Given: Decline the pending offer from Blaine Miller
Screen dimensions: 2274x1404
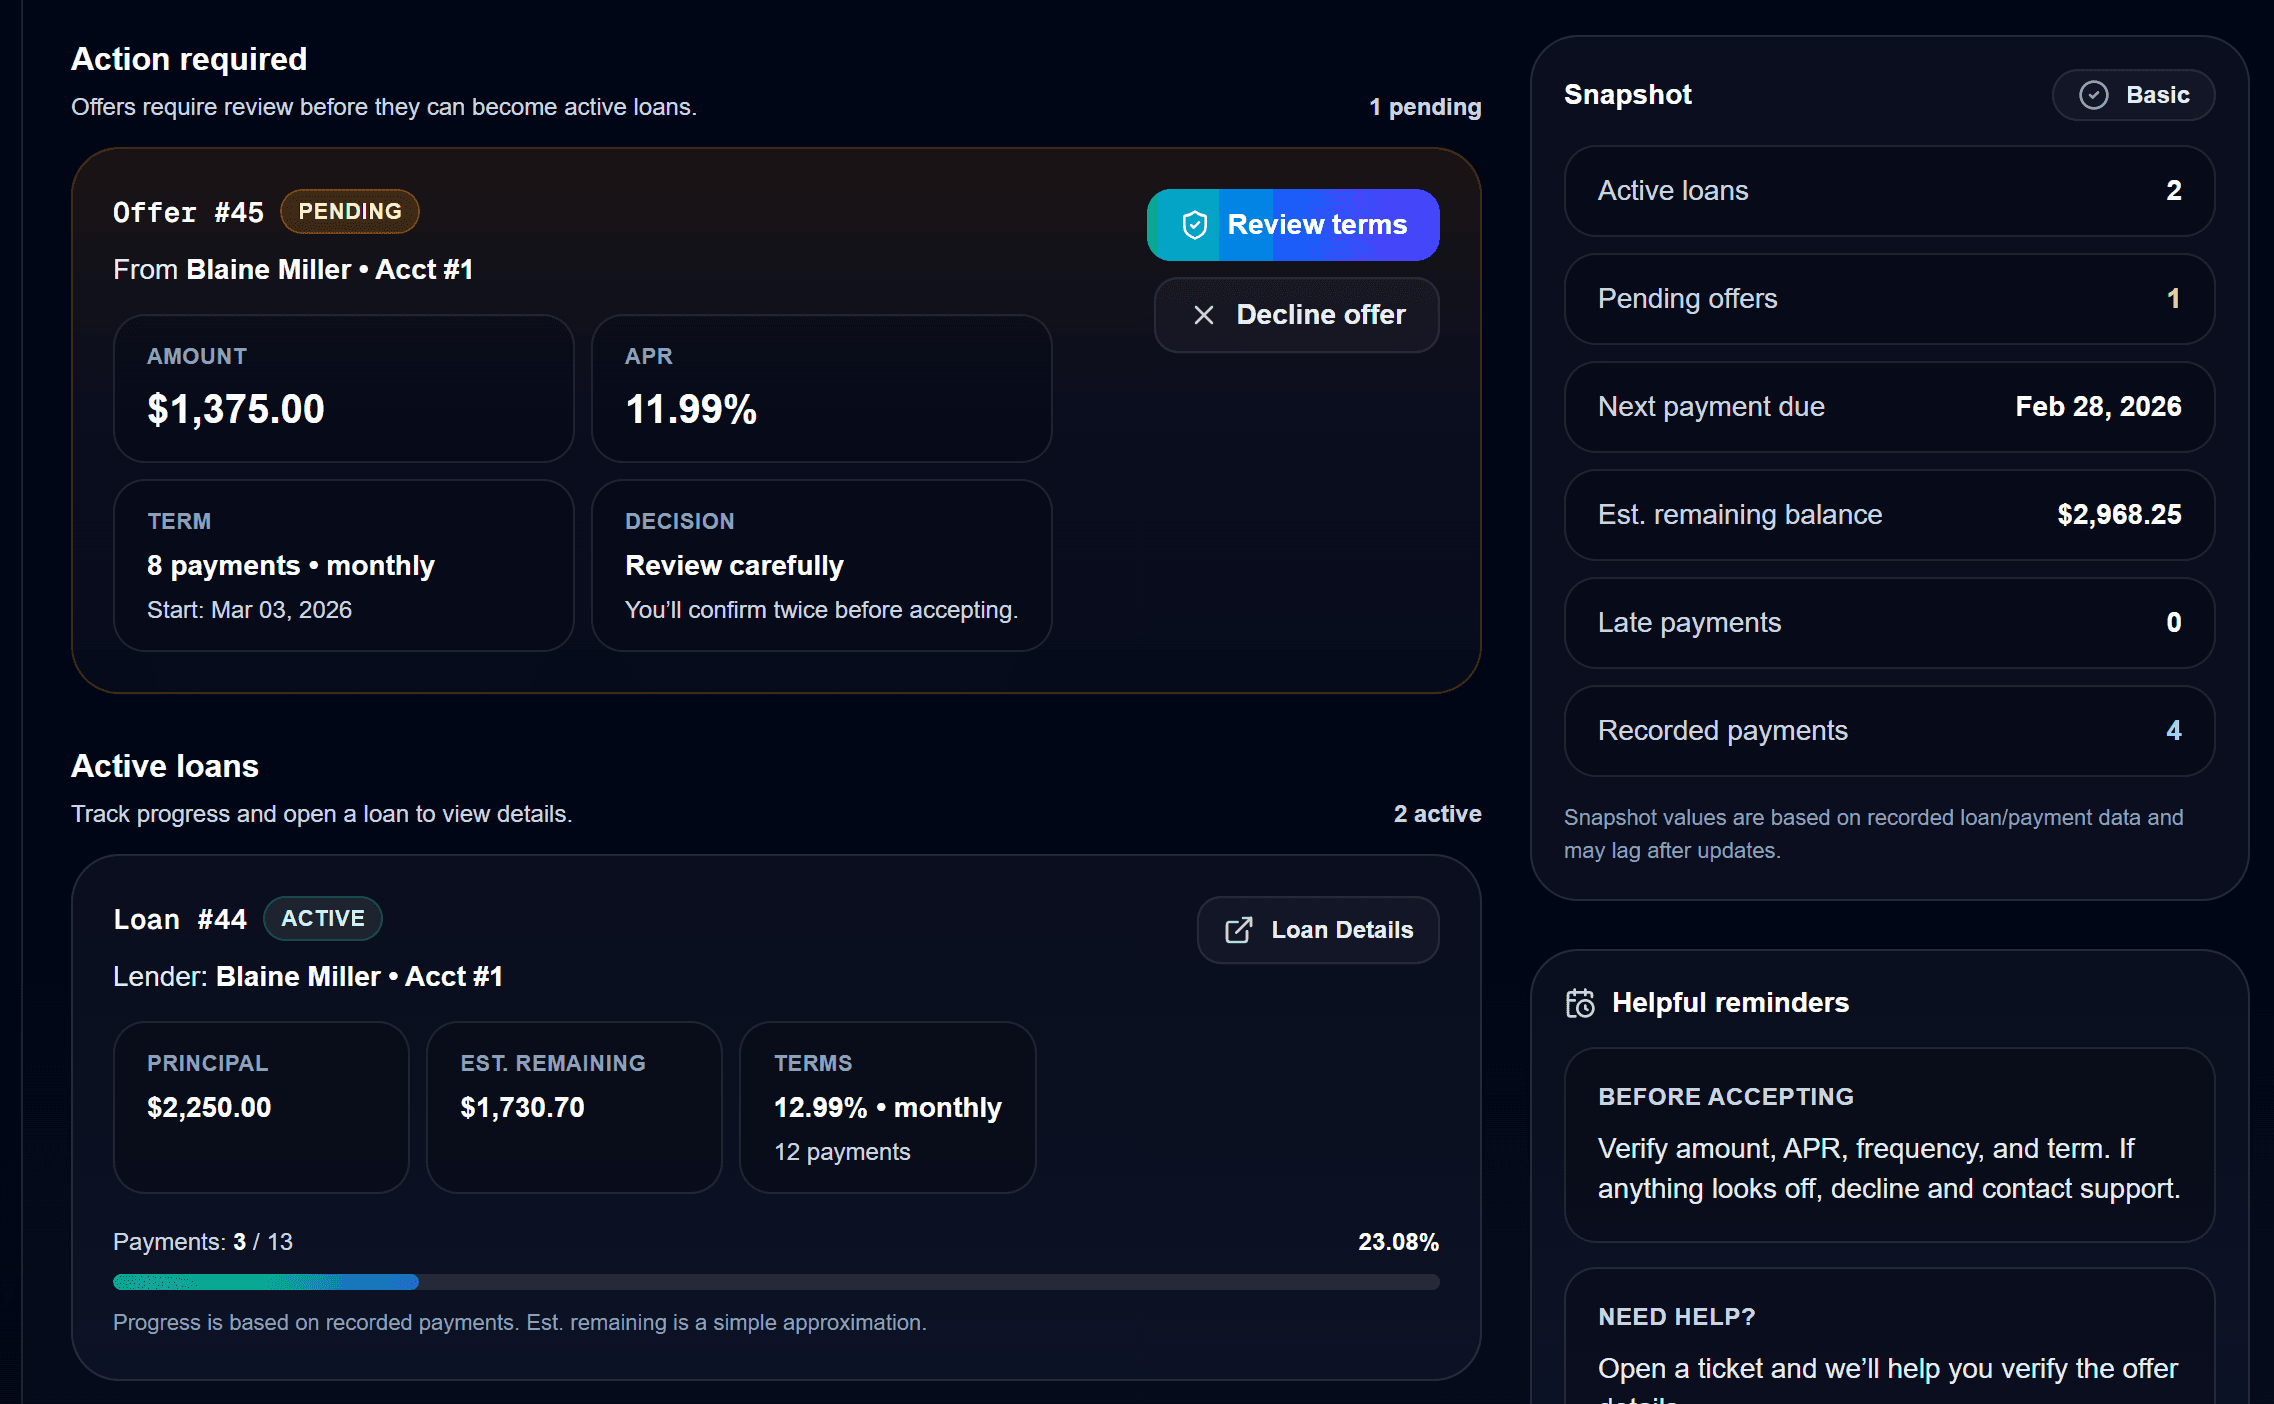Looking at the screenshot, I should [1296, 315].
